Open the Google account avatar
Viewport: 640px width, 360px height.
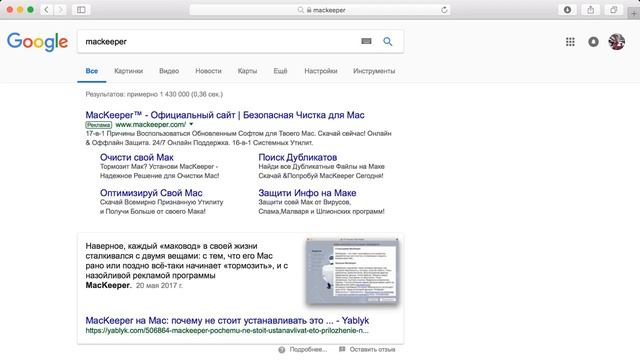(616, 42)
